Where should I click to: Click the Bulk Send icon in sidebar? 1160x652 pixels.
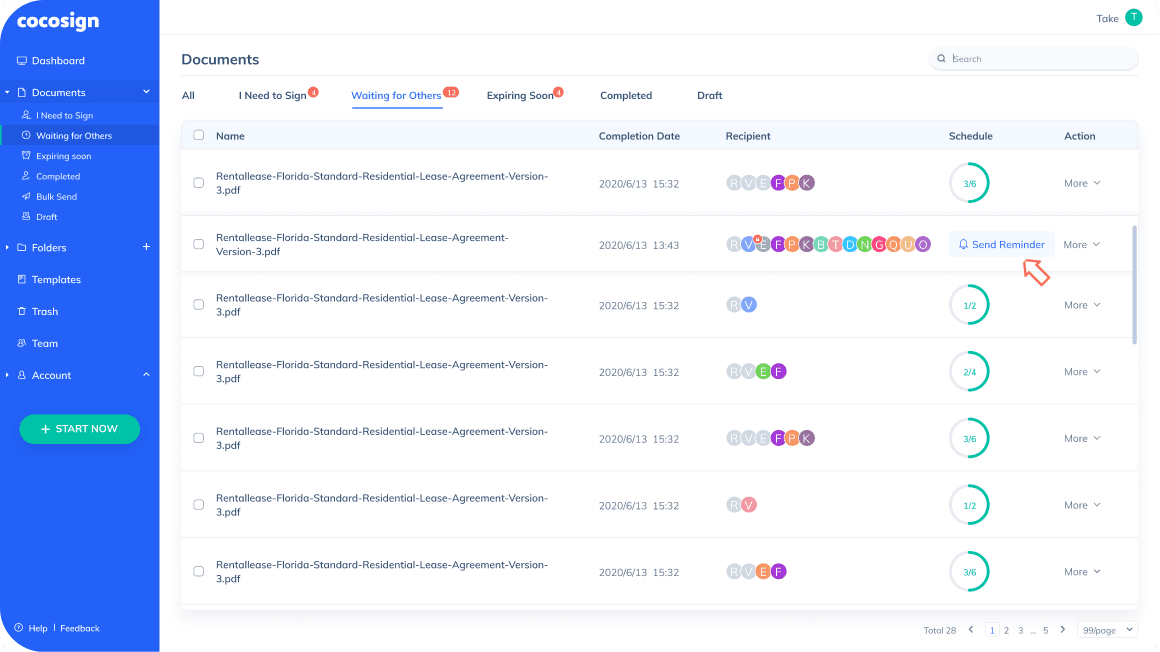[x=26, y=197]
